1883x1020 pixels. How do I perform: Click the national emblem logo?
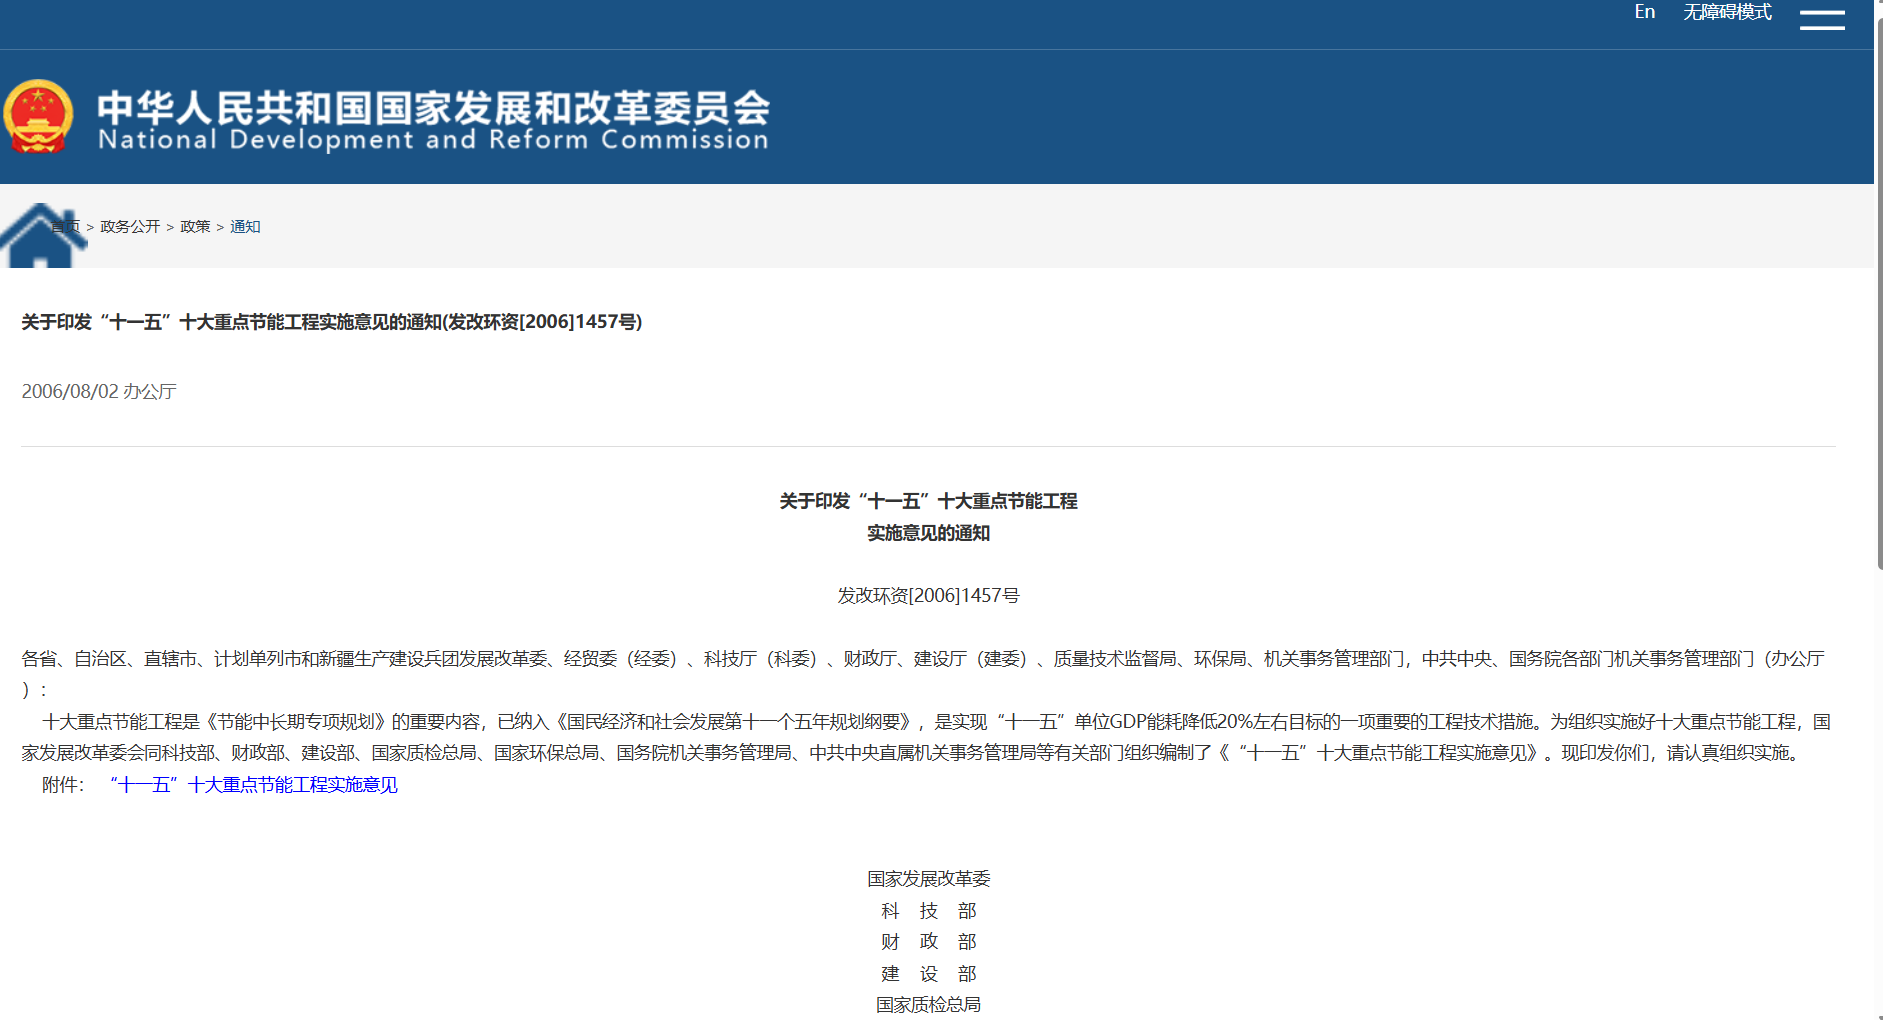click(x=38, y=117)
